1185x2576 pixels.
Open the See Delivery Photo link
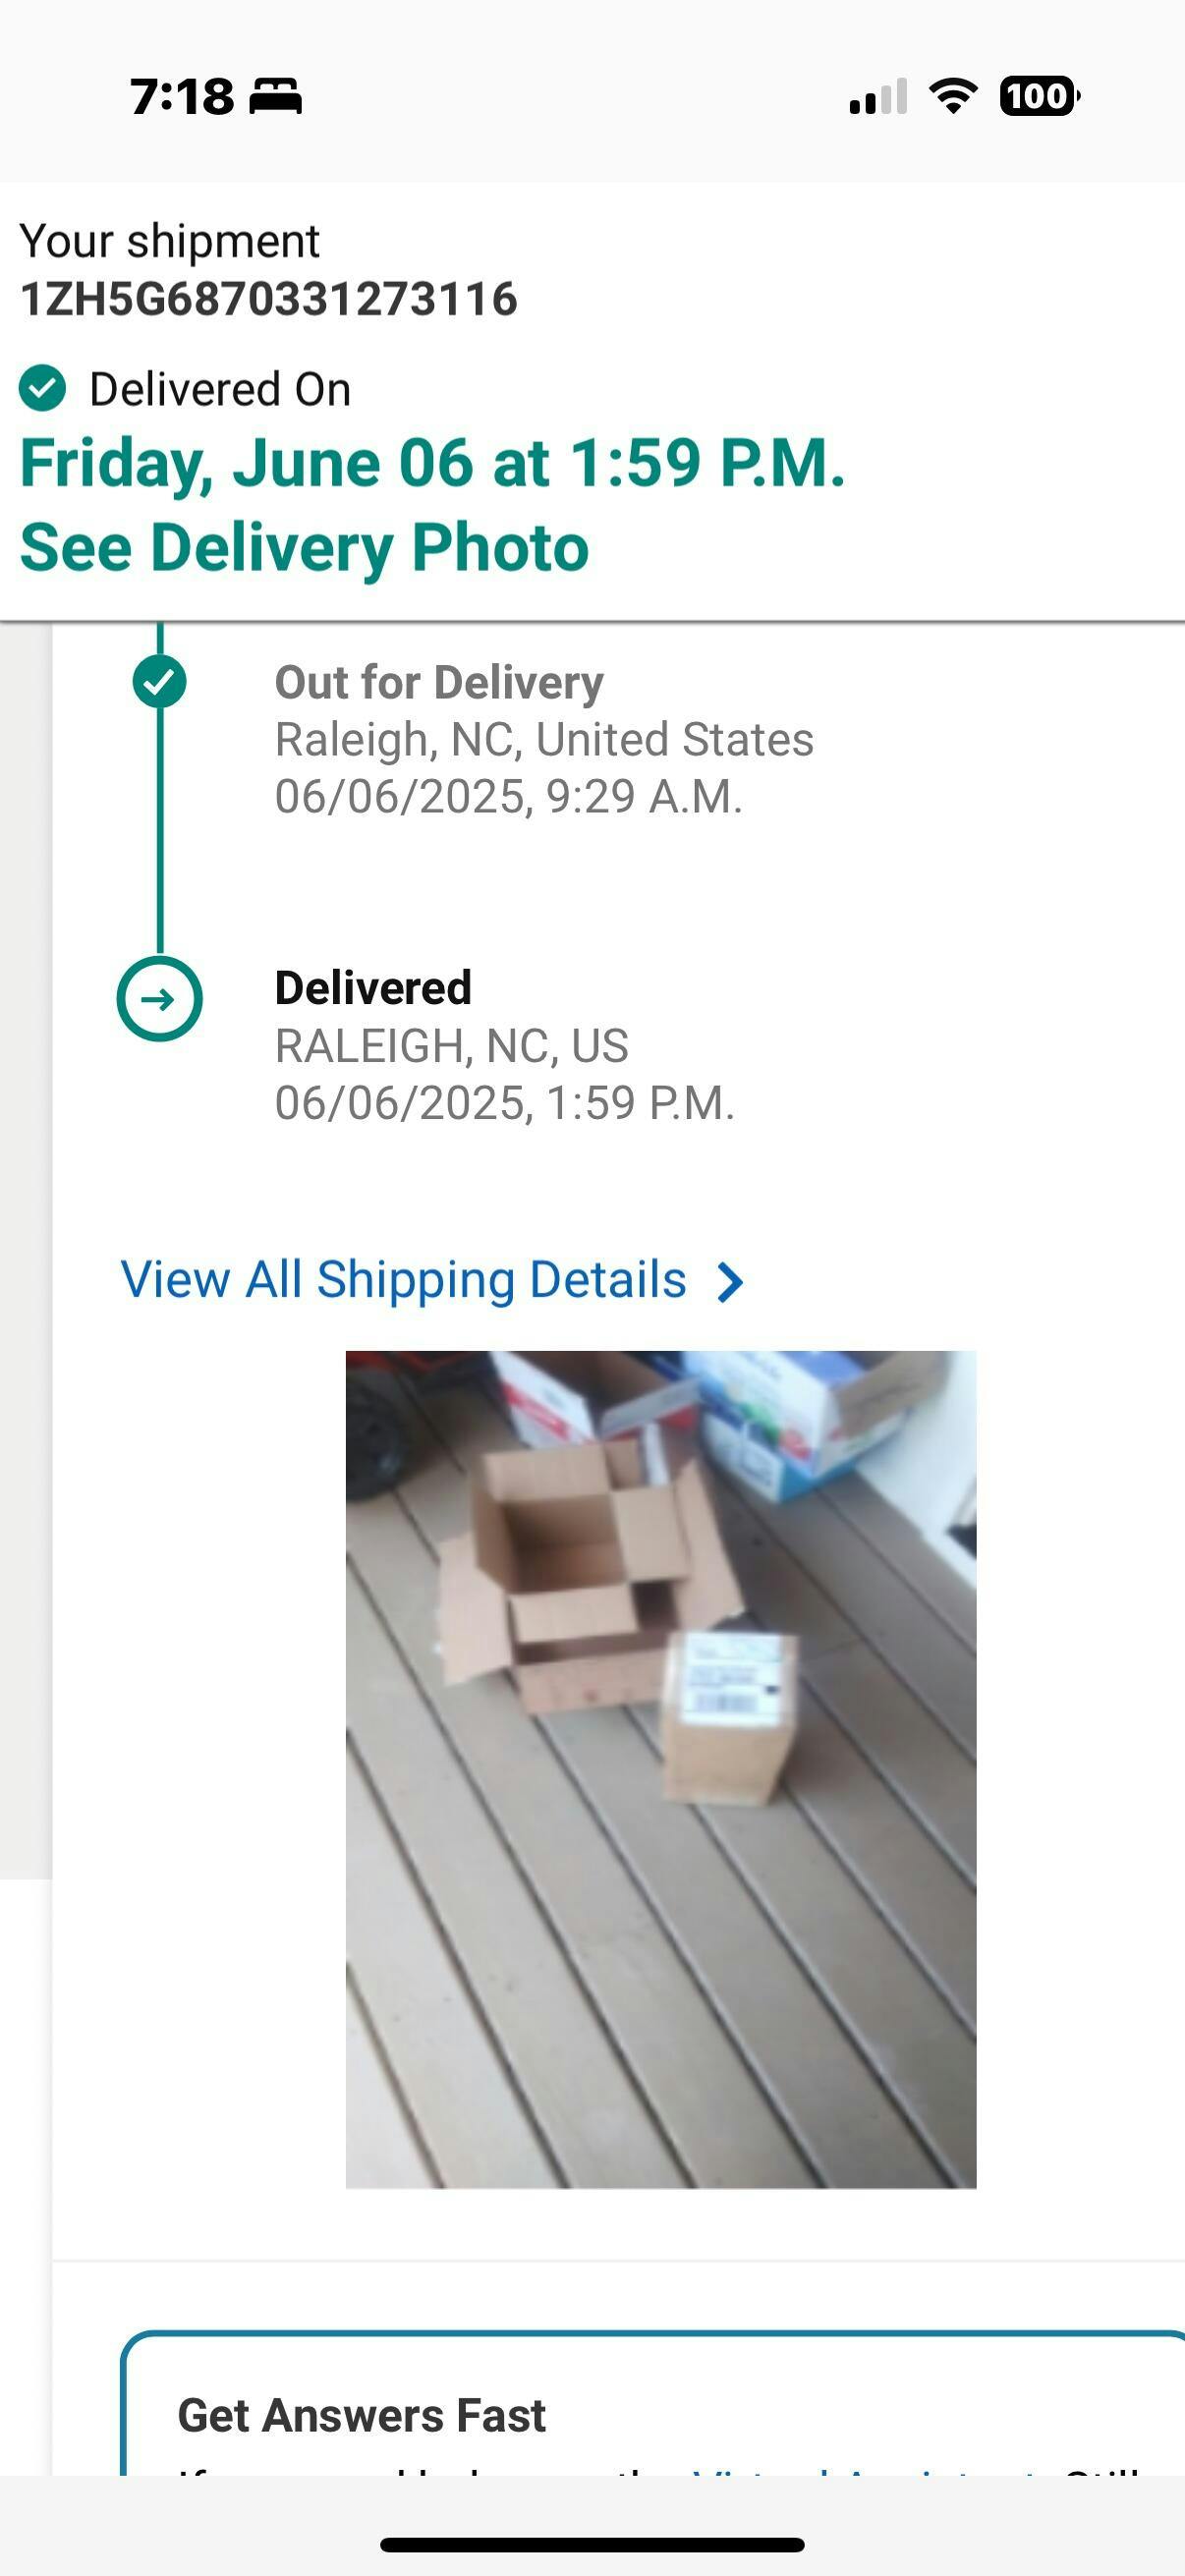click(x=304, y=547)
